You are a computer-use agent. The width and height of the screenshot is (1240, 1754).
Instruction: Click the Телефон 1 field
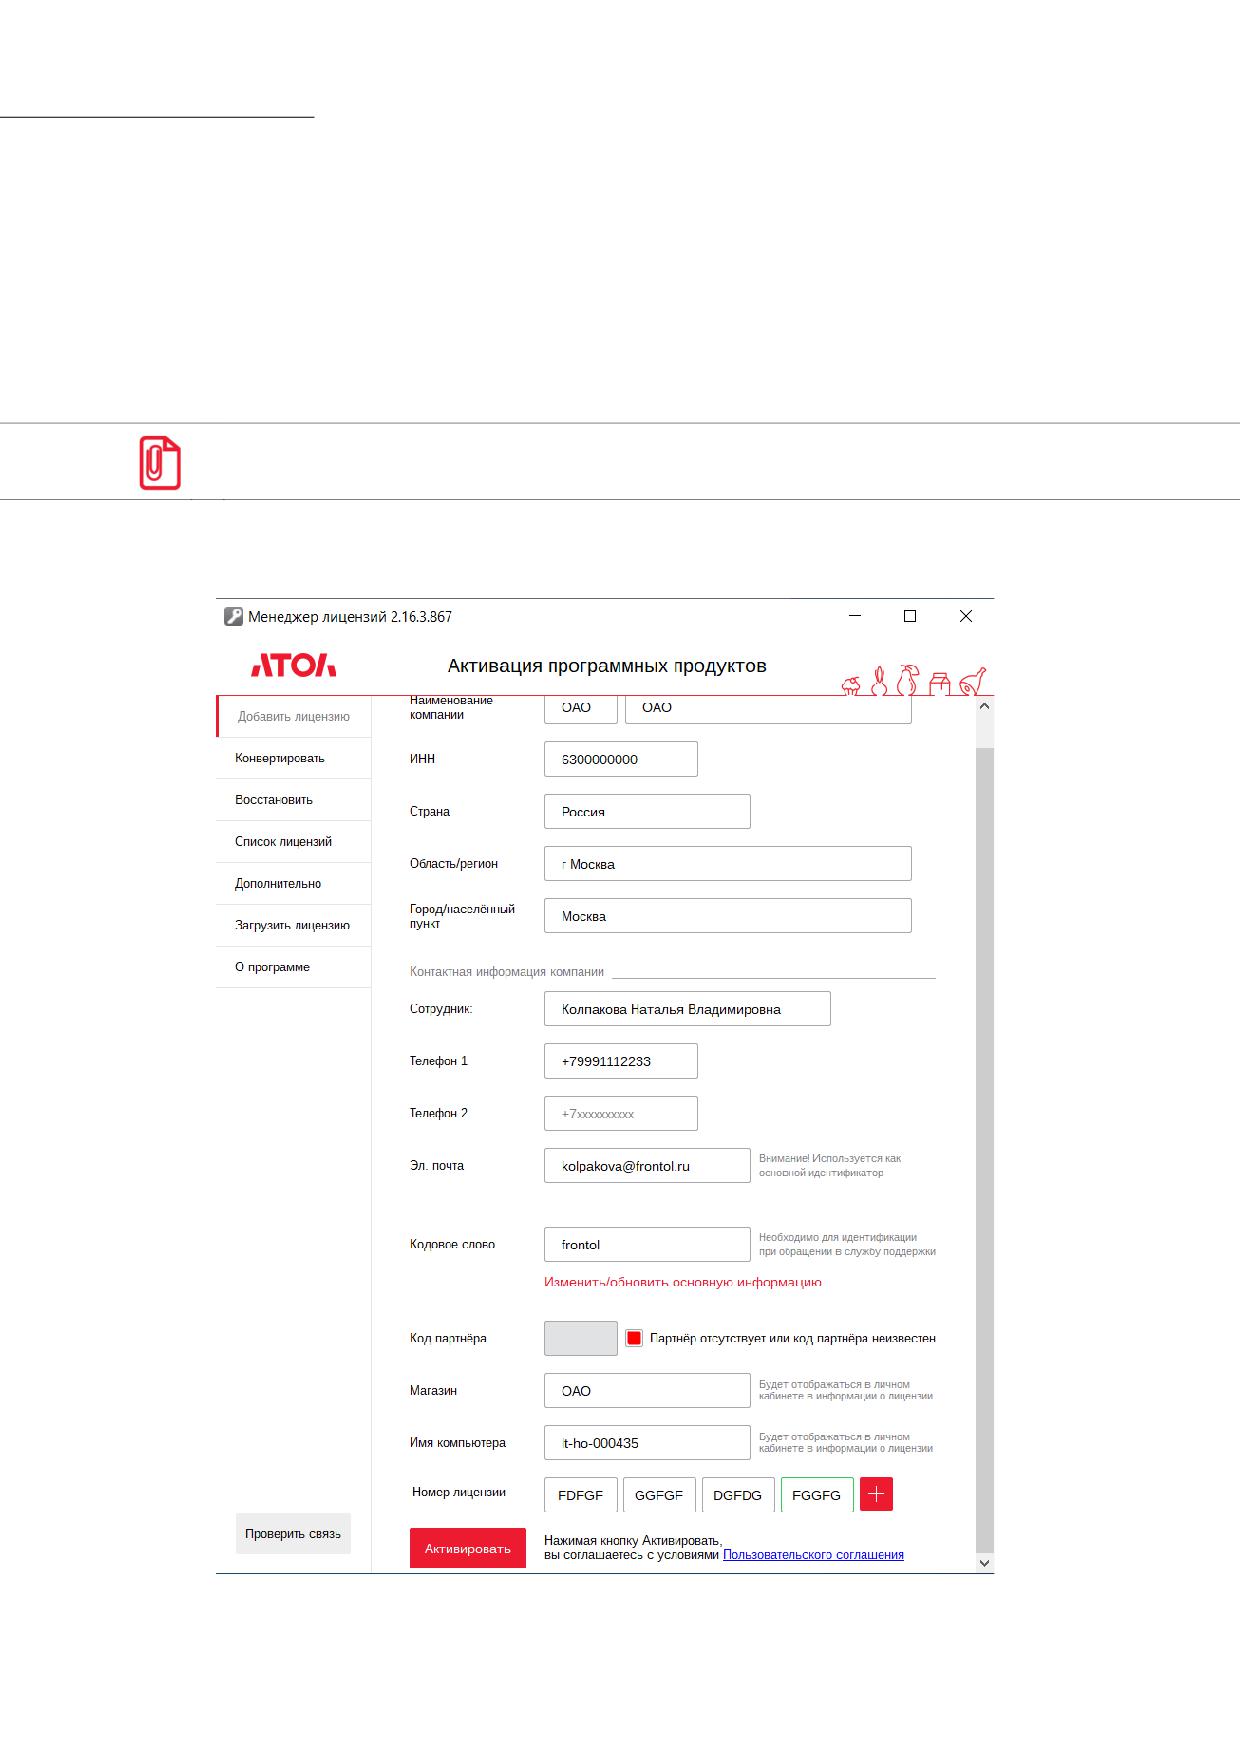(x=621, y=1061)
